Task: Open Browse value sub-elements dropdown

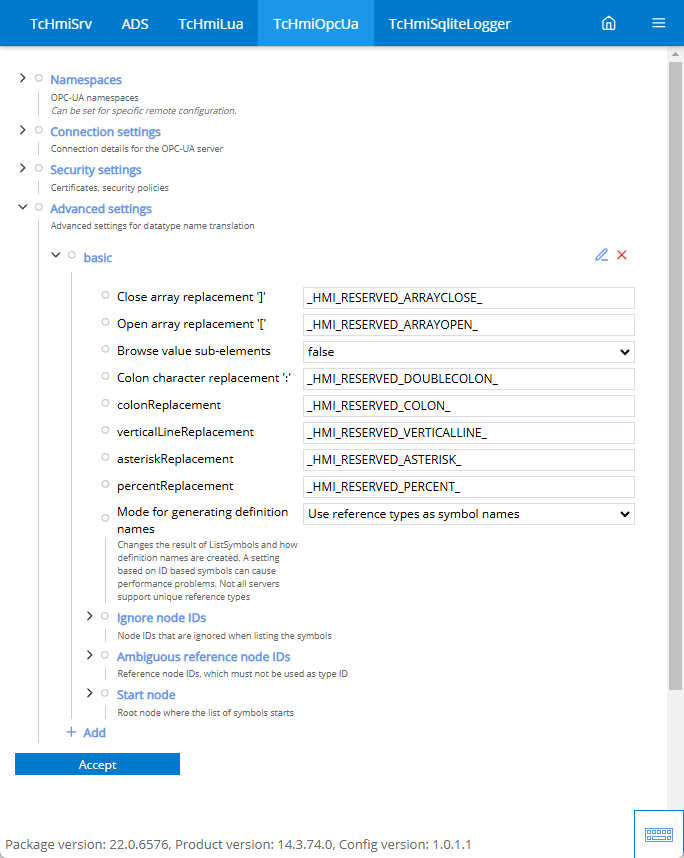Action: pos(469,352)
